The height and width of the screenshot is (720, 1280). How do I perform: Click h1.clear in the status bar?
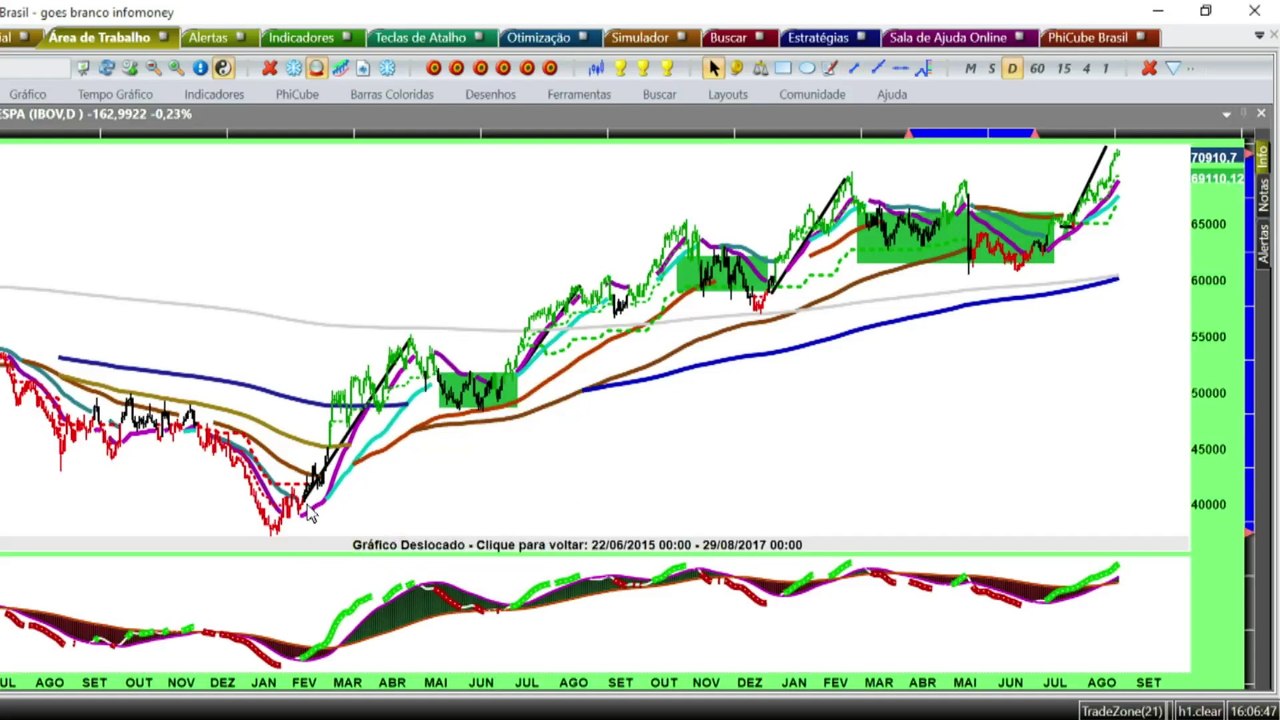[1199, 711]
